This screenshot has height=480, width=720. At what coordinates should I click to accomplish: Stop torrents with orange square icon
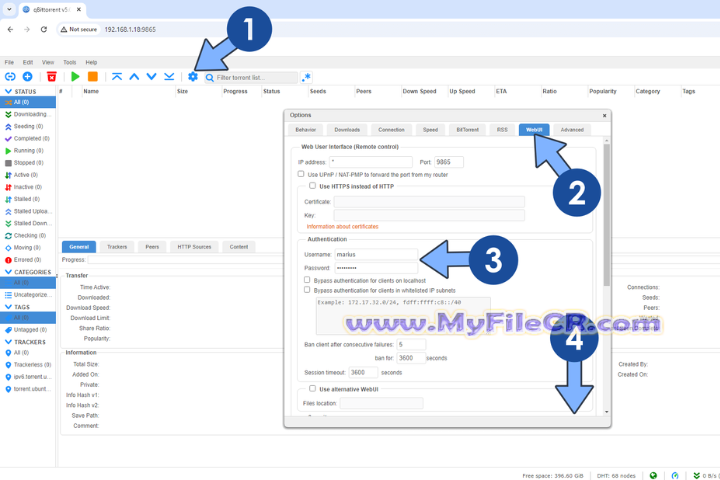click(x=93, y=77)
